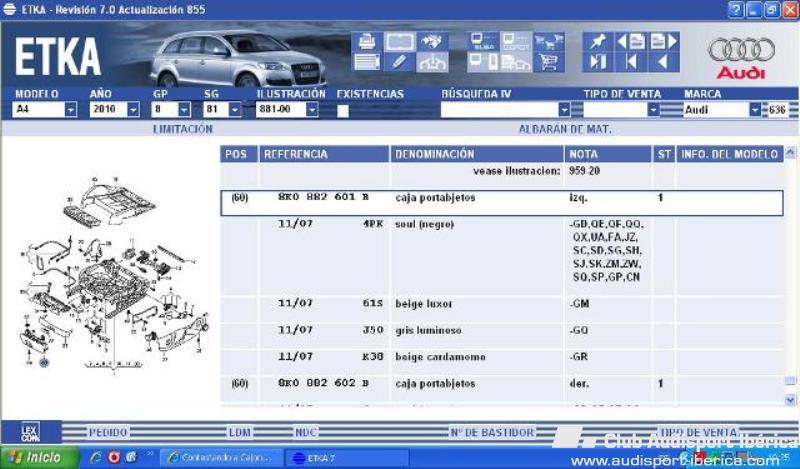Select the beige luxor 61S row
Viewport: 800px width, 469px height.
click(x=502, y=309)
